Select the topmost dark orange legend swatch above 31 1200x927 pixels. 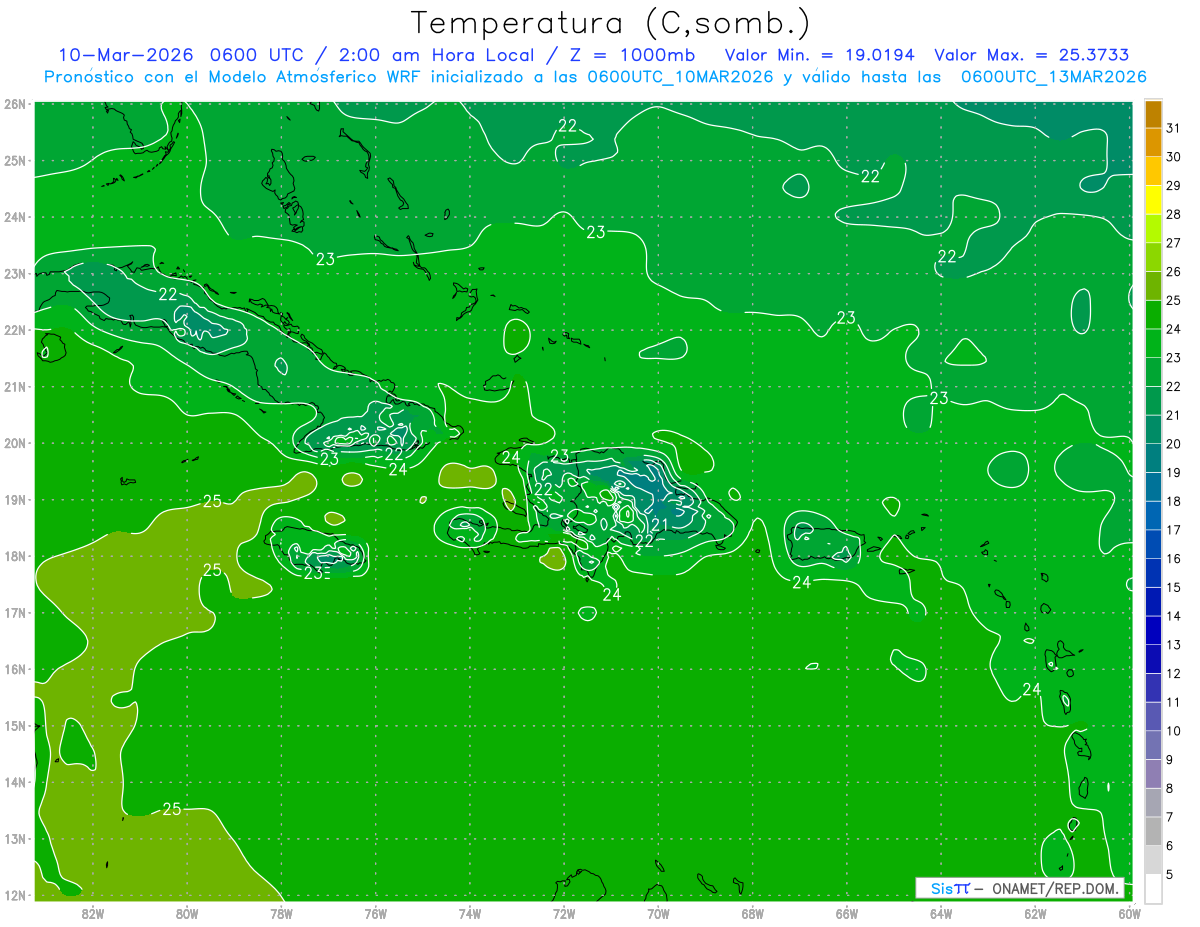click(1153, 114)
